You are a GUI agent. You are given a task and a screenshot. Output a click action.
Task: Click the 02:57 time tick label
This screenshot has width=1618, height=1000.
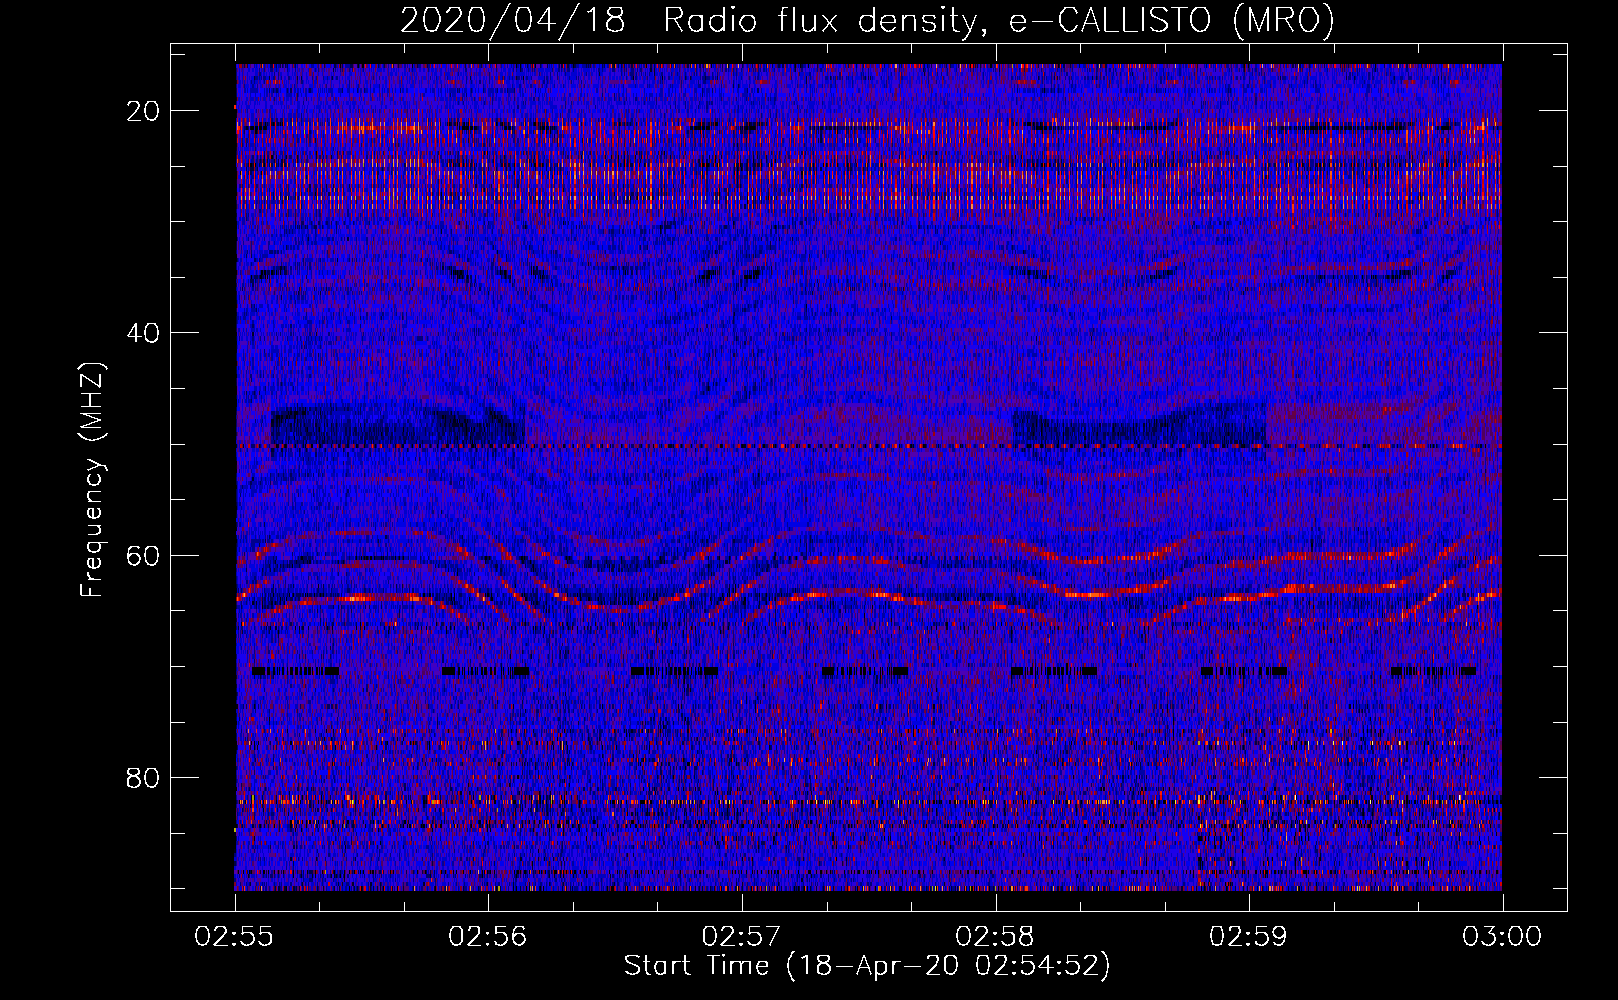[742, 937]
